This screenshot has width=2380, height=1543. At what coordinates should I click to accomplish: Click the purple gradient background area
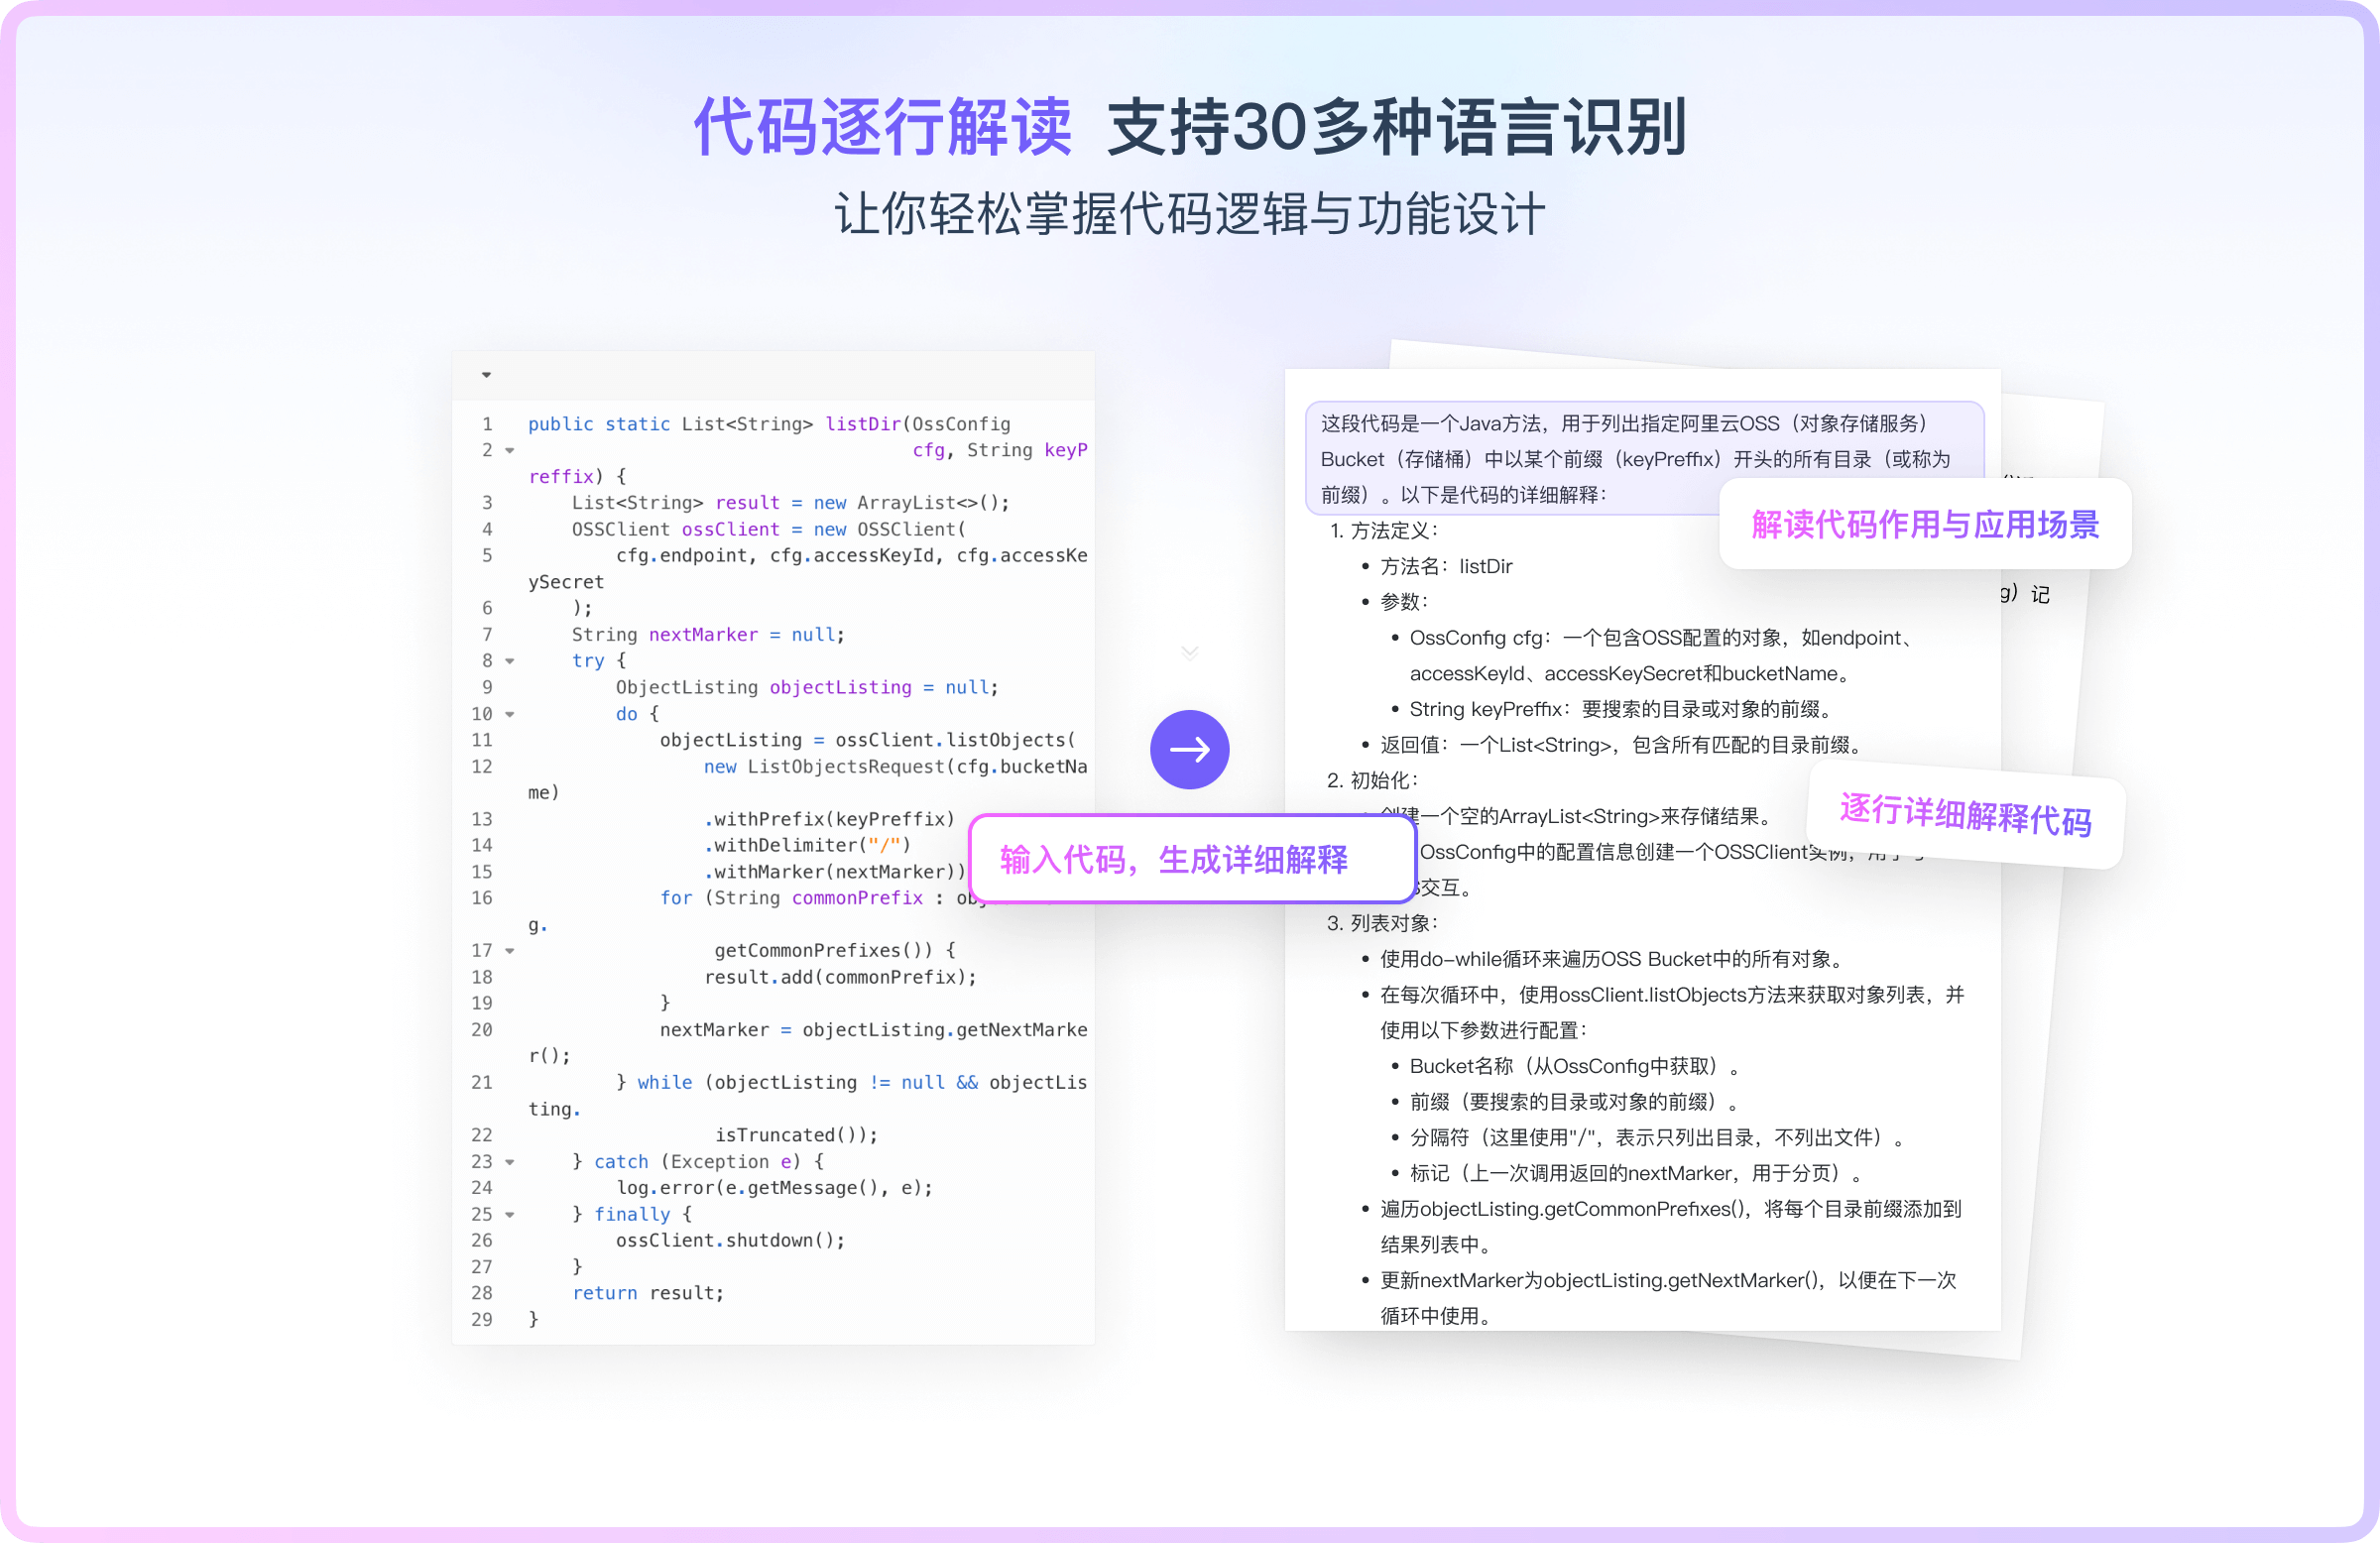(x=1190, y=771)
